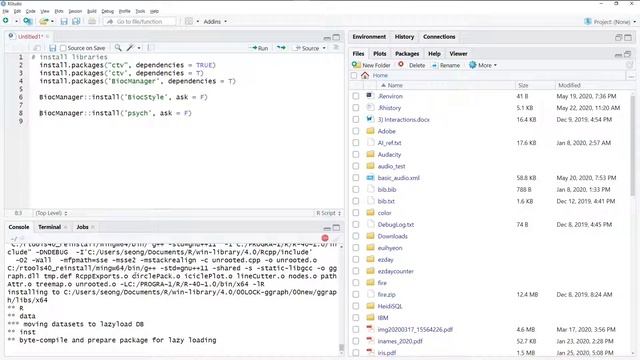Open workspace panes grid icon
This screenshot has width=640, height=360.
tap(189, 21)
